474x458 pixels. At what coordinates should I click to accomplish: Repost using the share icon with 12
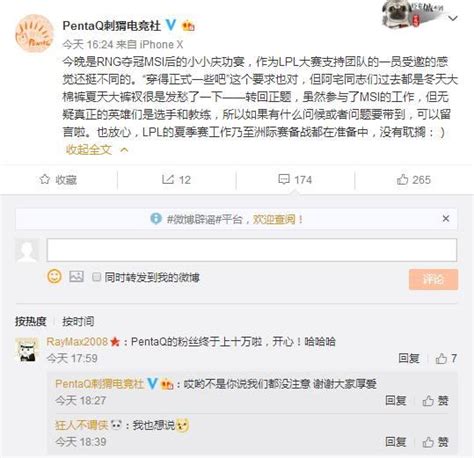(176, 180)
